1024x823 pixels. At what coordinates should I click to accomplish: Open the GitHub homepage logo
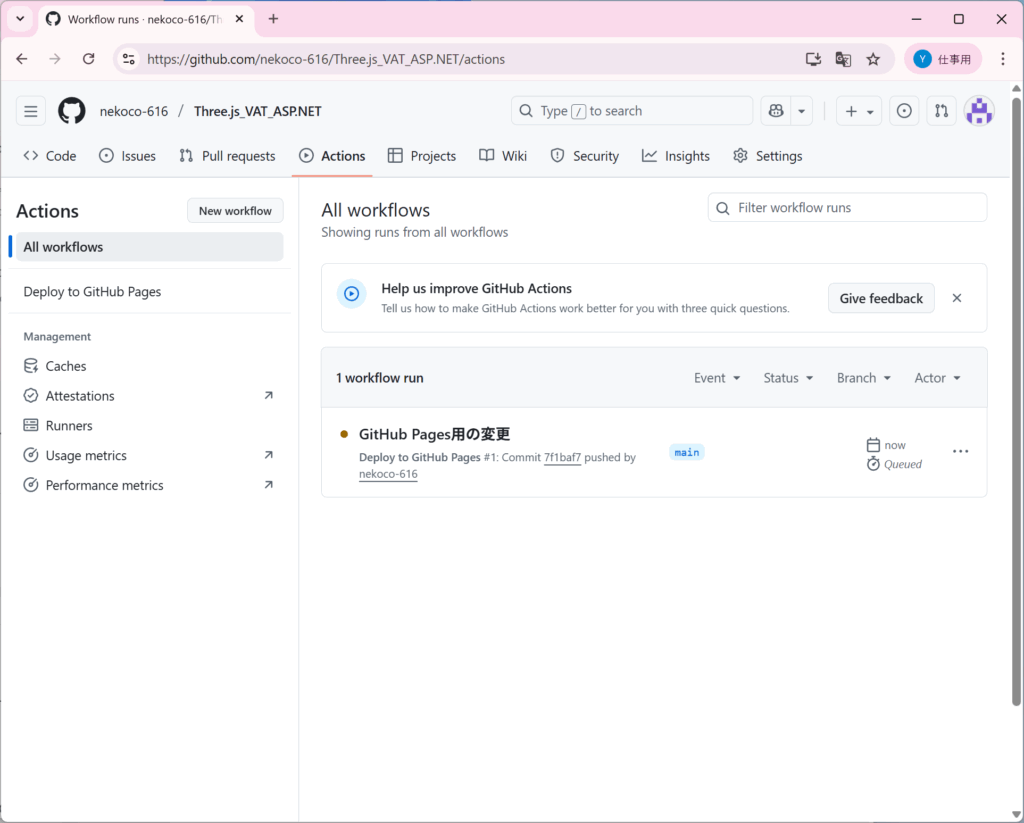pyautogui.click(x=72, y=111)
